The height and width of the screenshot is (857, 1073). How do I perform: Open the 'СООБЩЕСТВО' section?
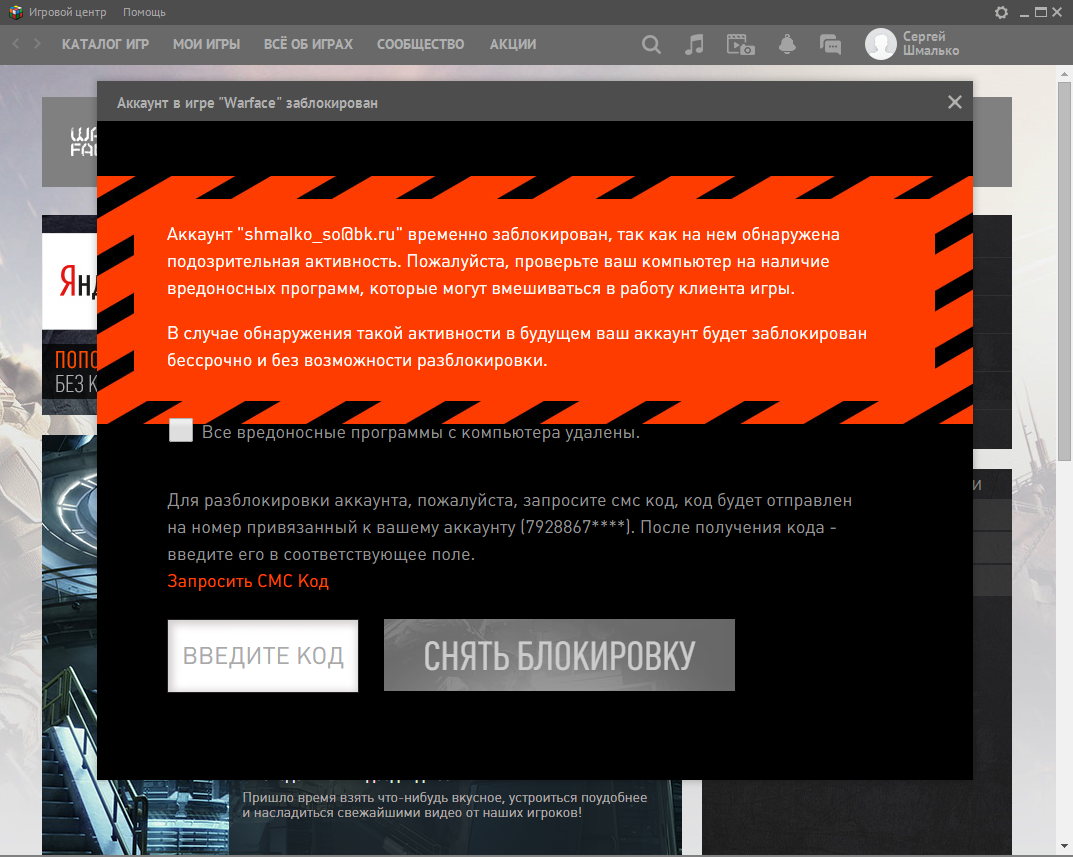pos(420,44)
